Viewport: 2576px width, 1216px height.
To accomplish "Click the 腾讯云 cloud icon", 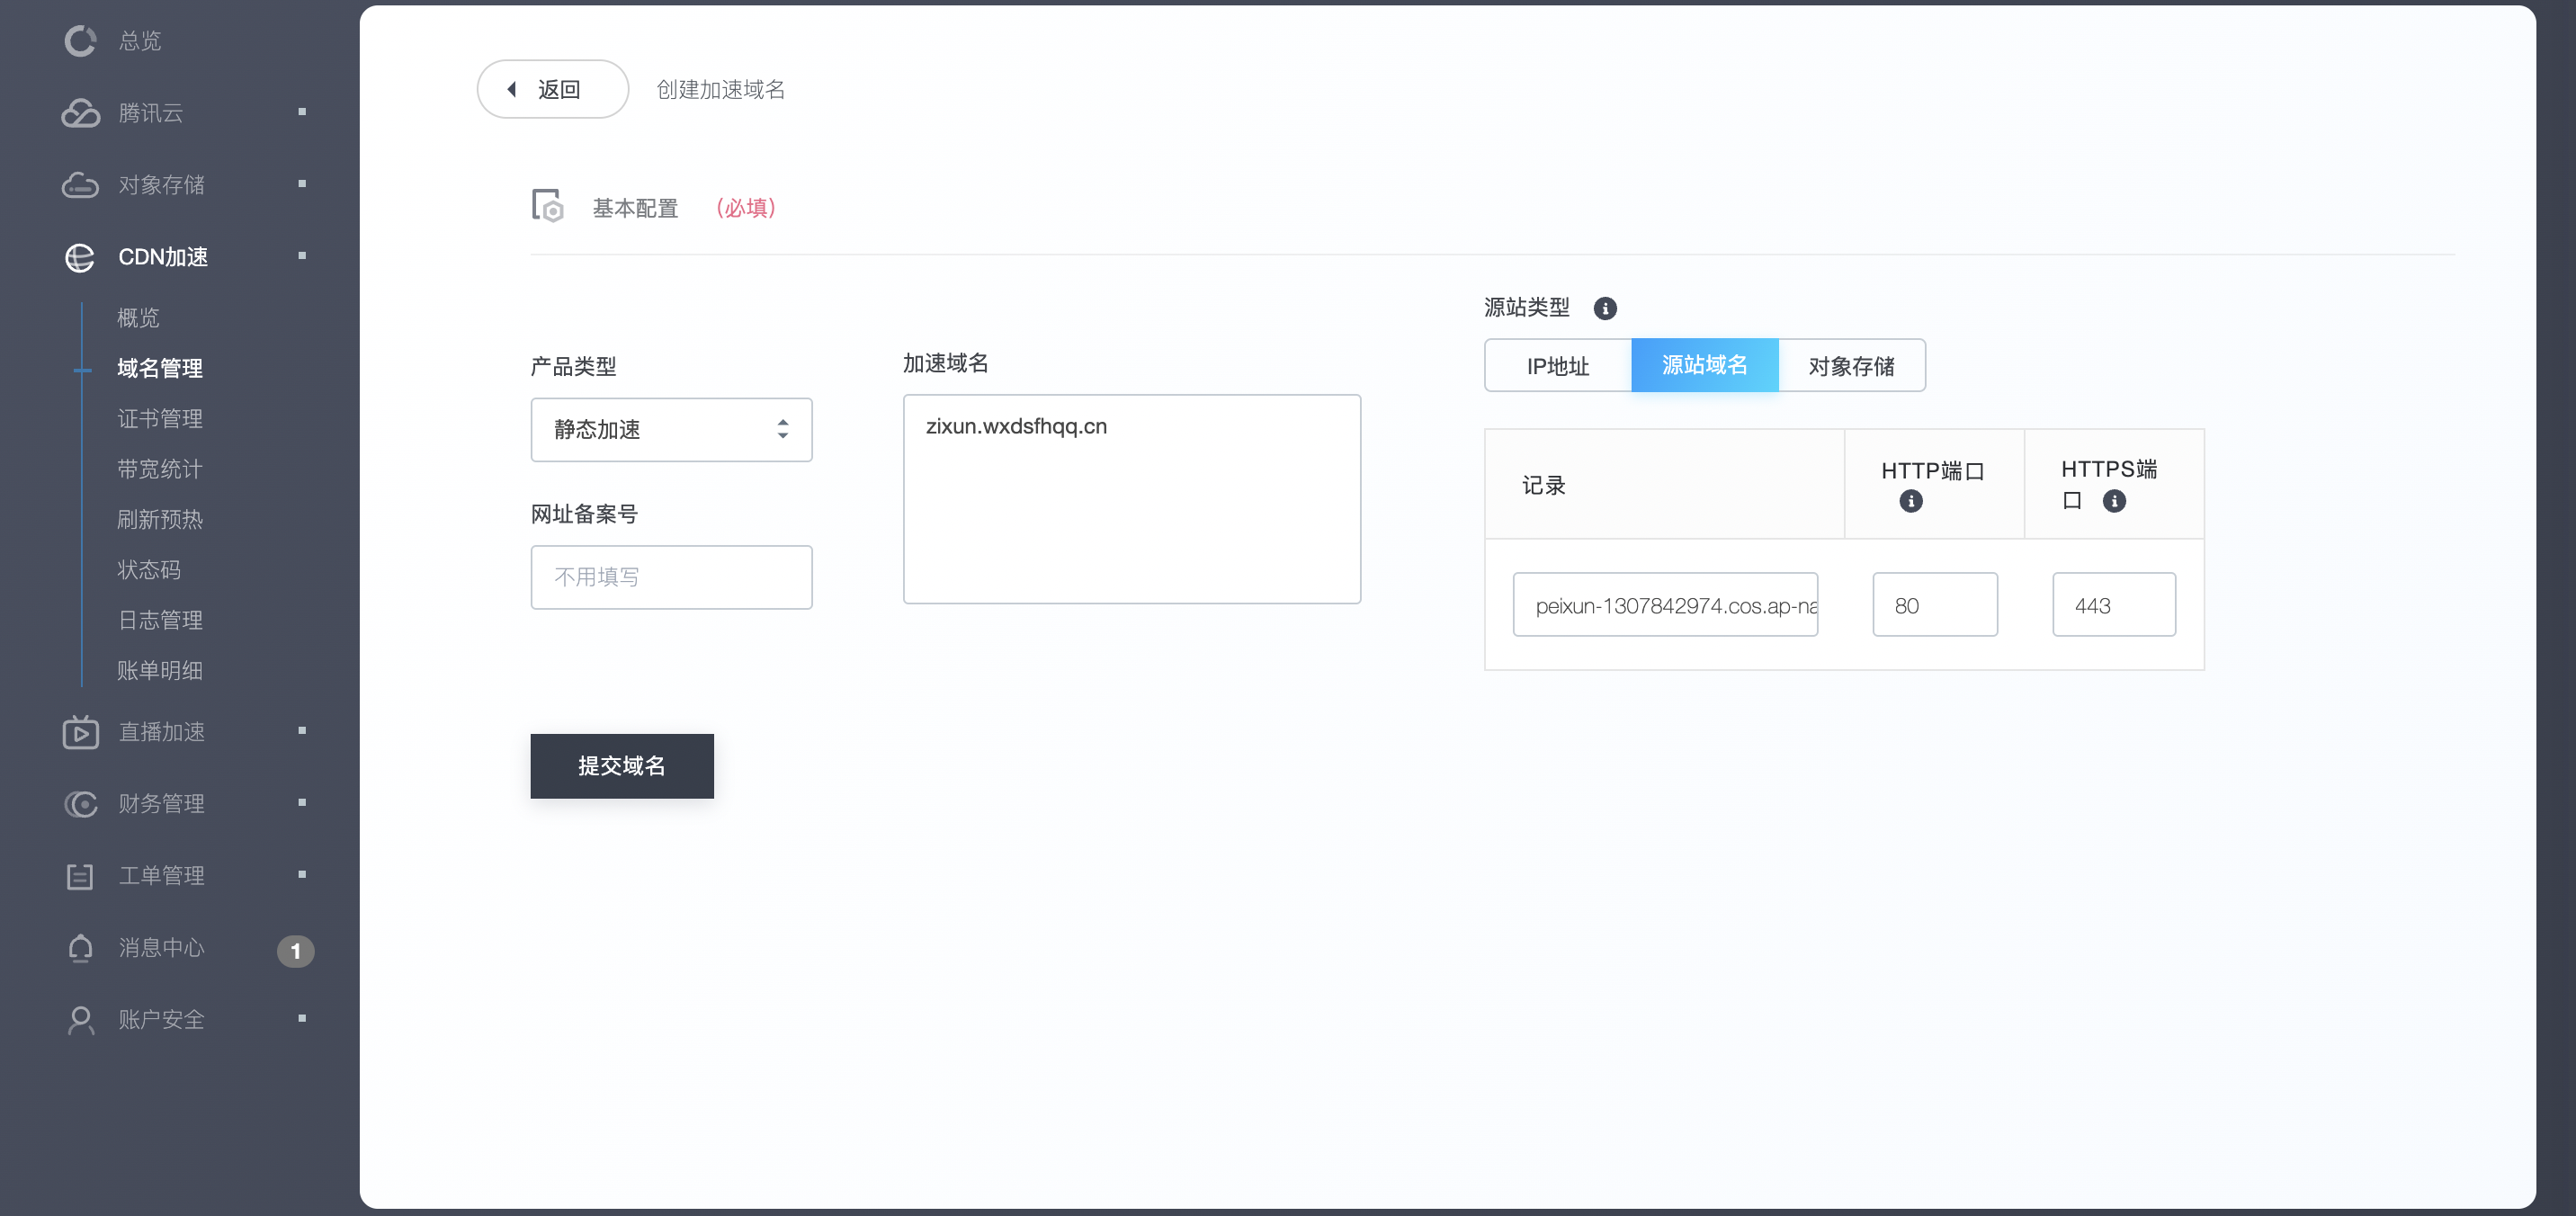I will [x=80, y=113].
